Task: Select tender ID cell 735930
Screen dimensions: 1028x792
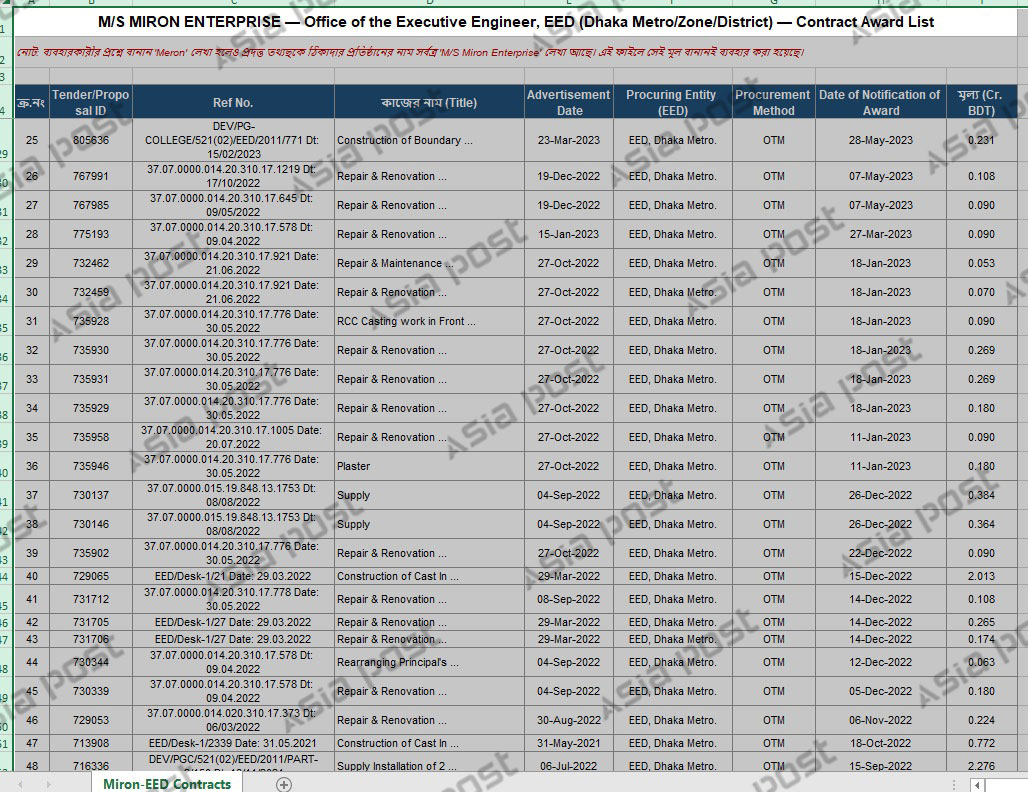Action: [x=90, y=350]
